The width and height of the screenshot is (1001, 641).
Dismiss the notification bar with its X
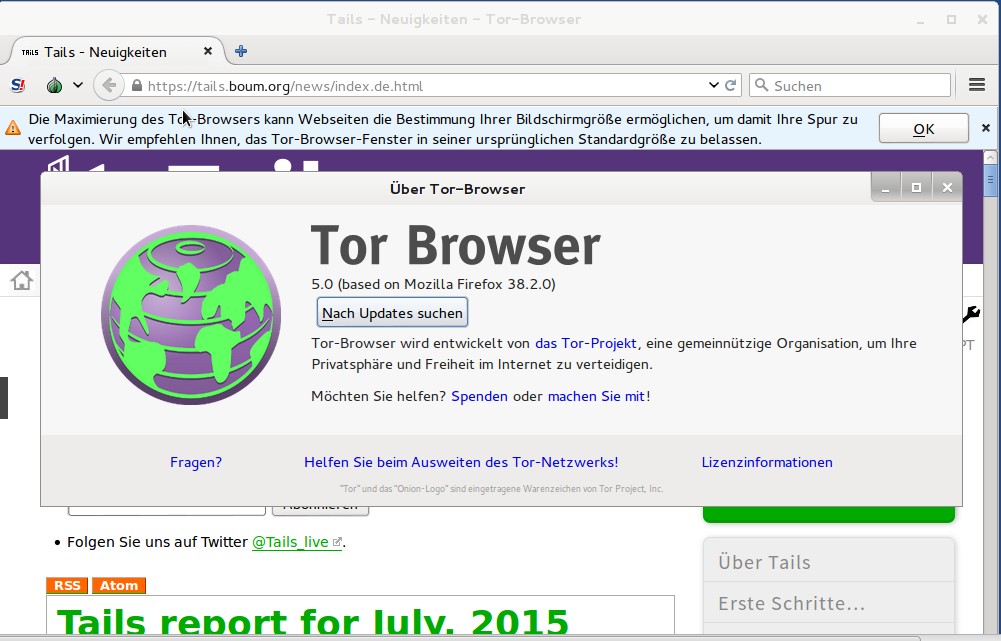pyautogui.click(x=986, y=128)
